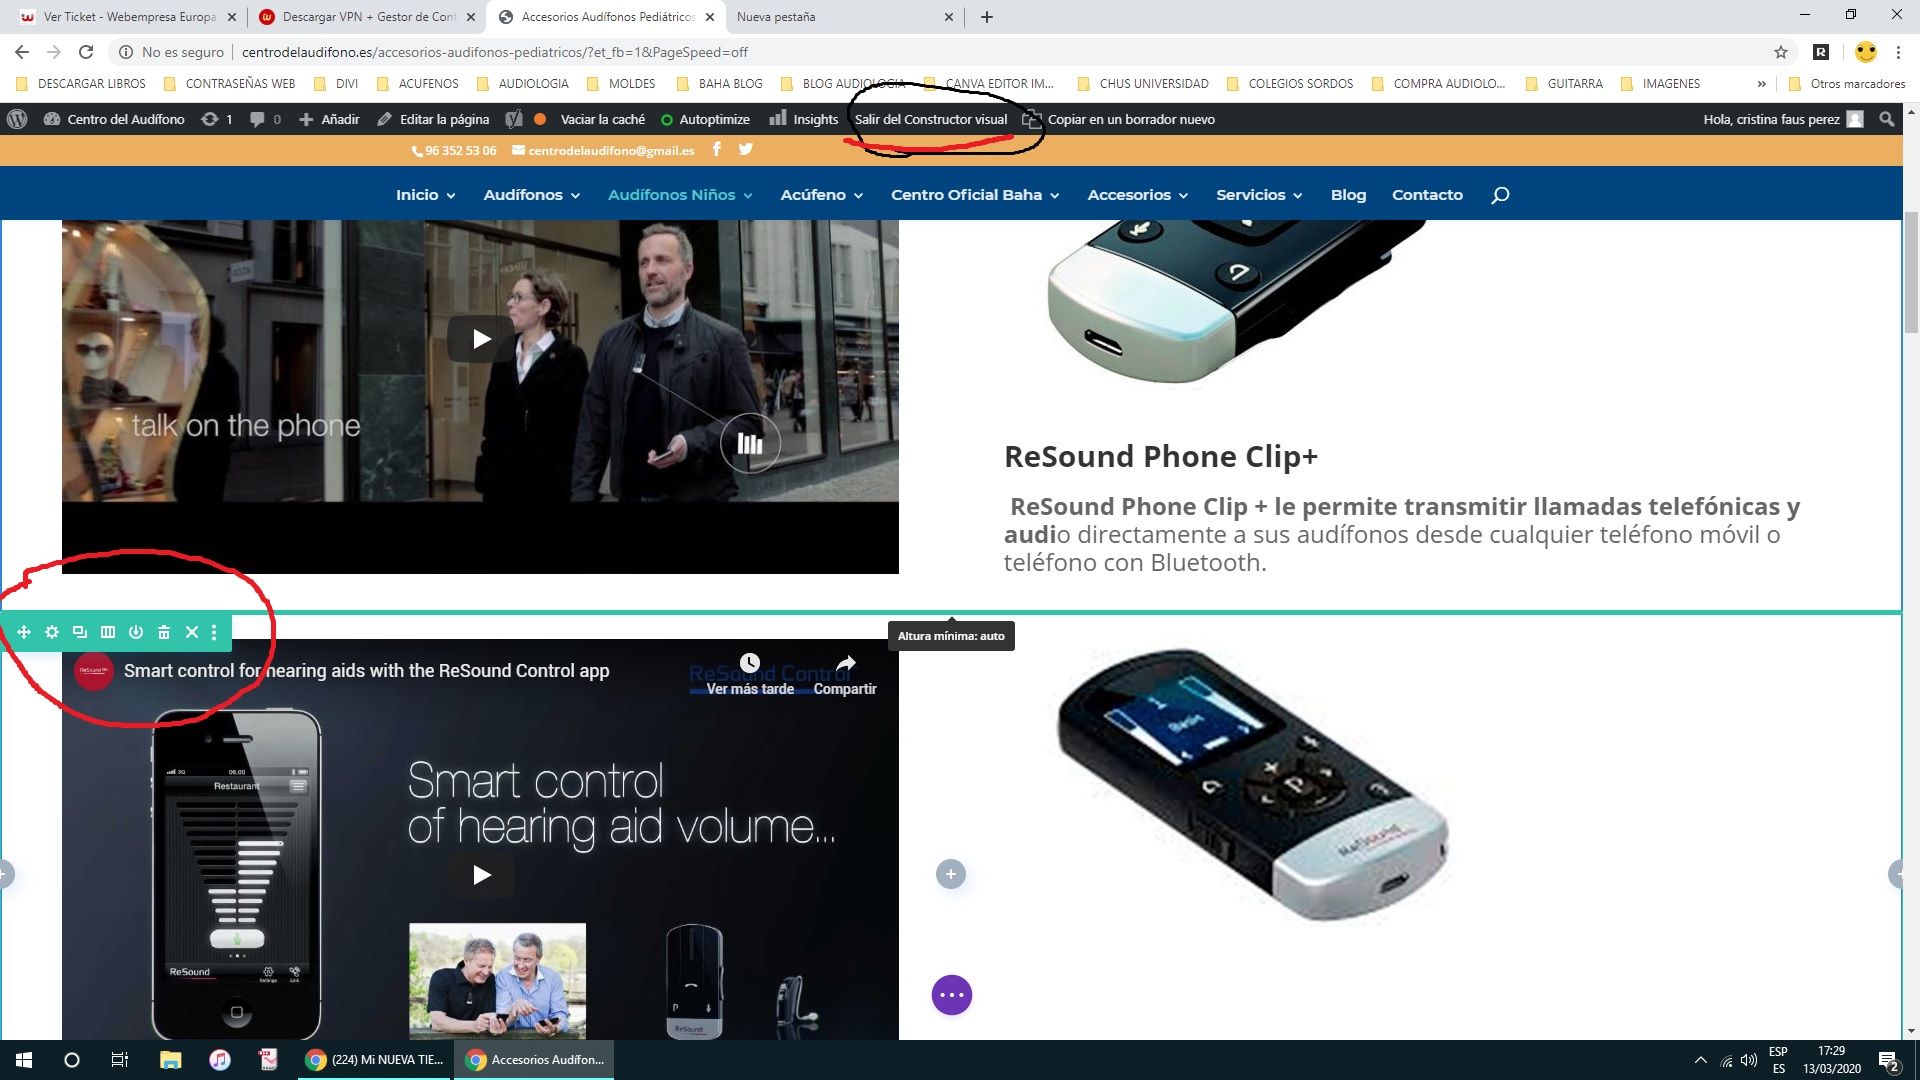Click 'Salir del Constructor visual'
Screen dimensions: 1920x1080
tap(930, 119)
